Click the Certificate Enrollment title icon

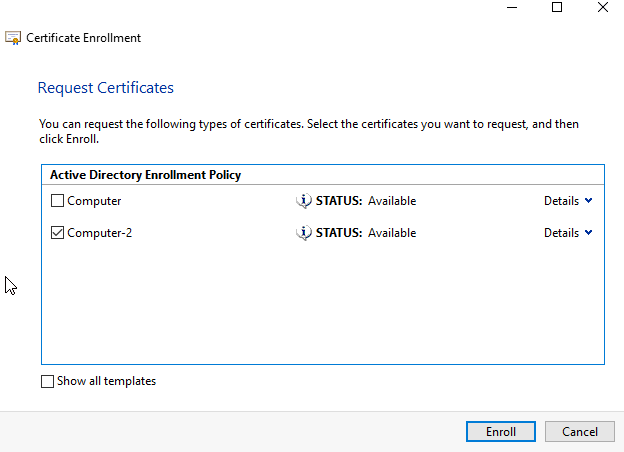13,38
